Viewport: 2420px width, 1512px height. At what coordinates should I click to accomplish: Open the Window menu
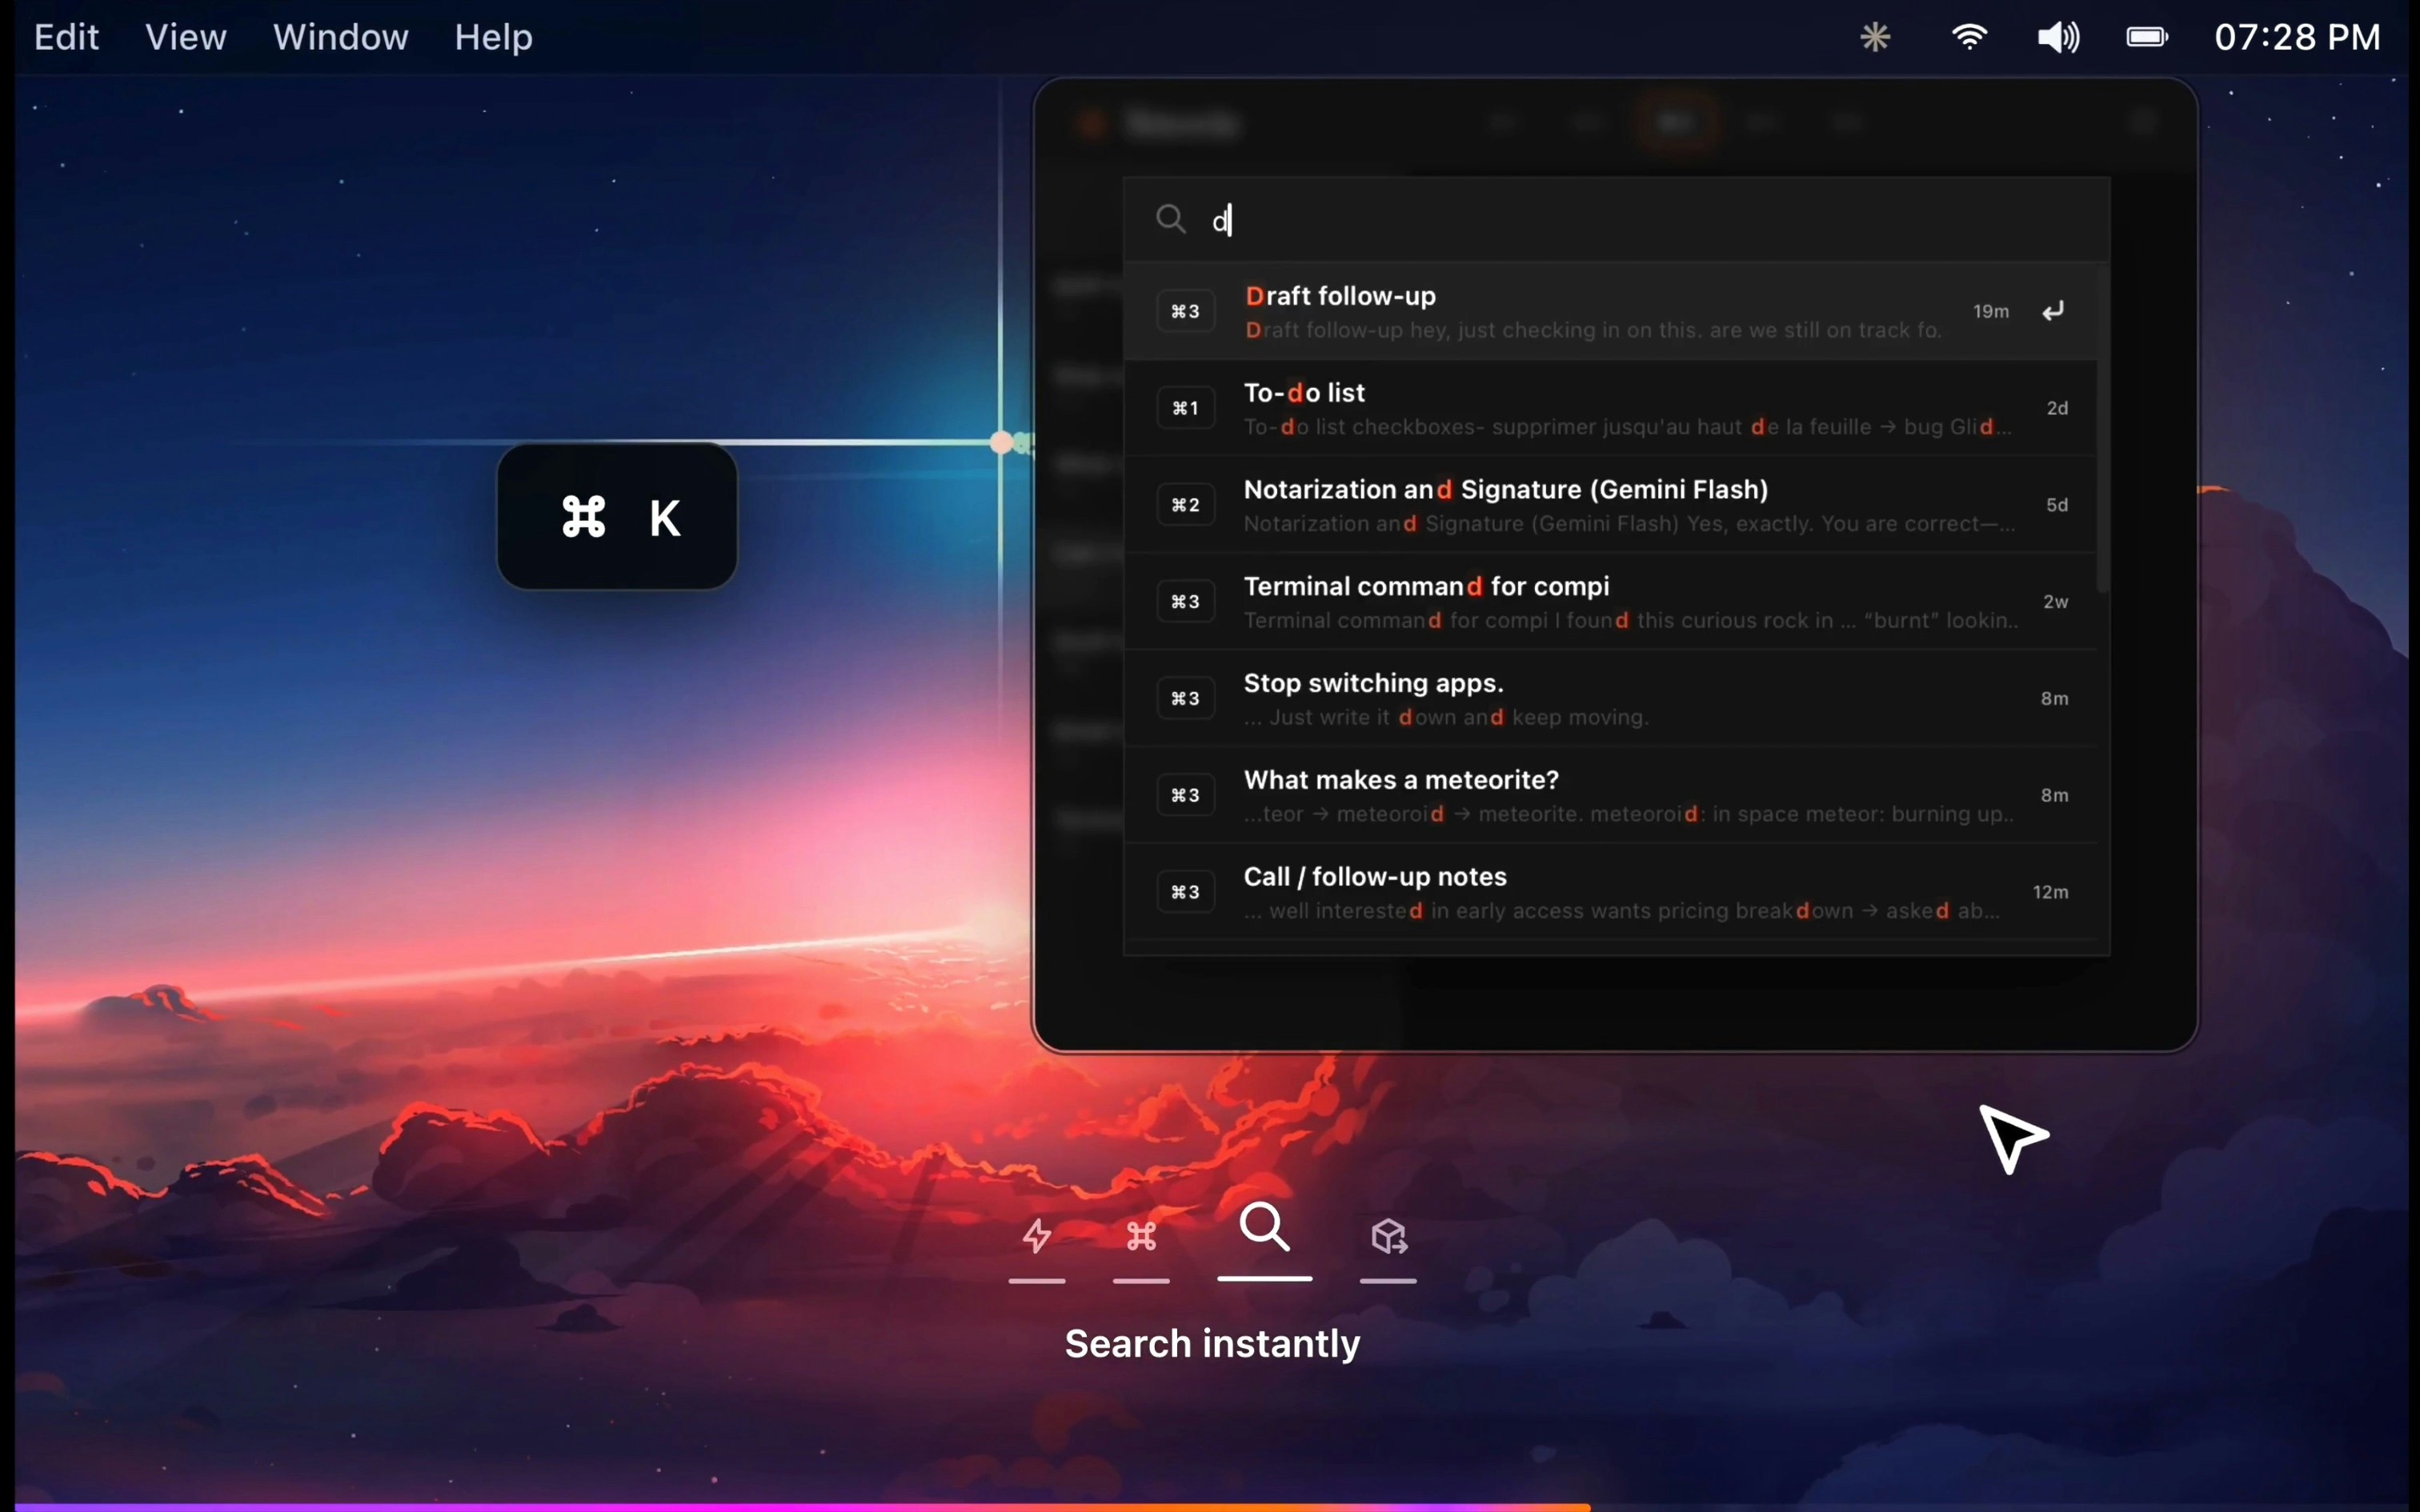coord(341,37)
